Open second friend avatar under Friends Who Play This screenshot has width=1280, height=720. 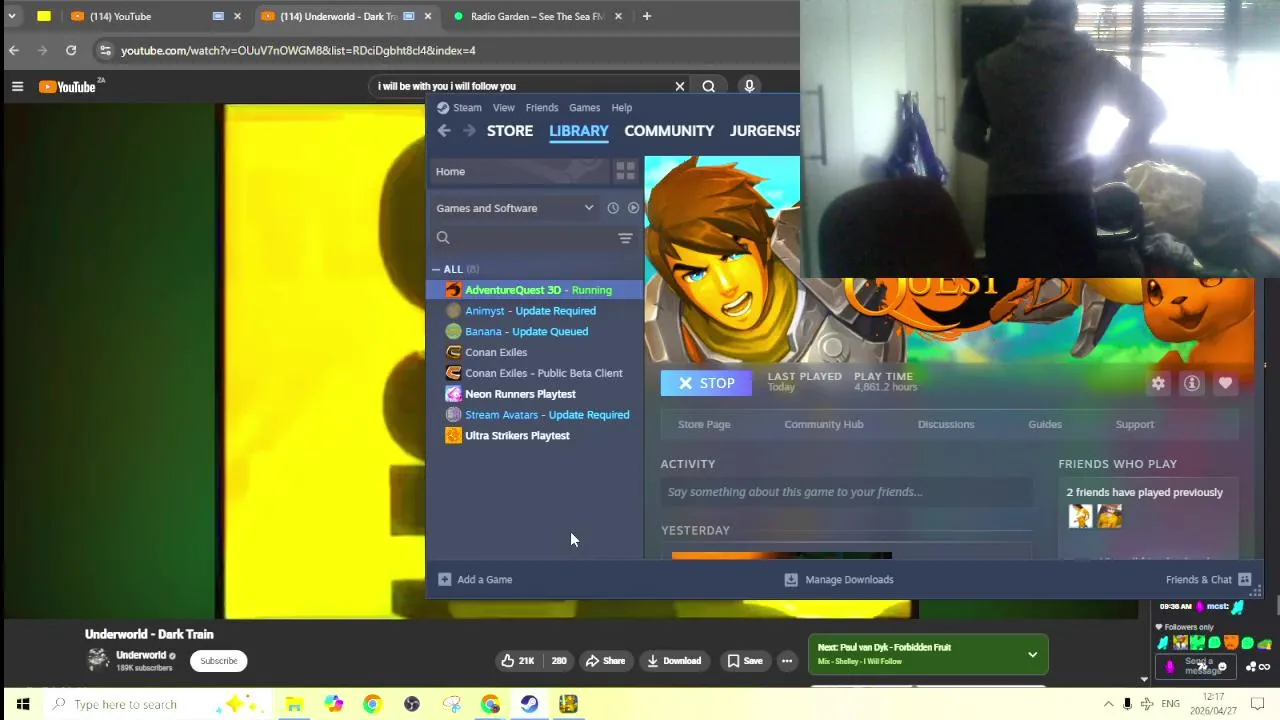coord(1110,516)
